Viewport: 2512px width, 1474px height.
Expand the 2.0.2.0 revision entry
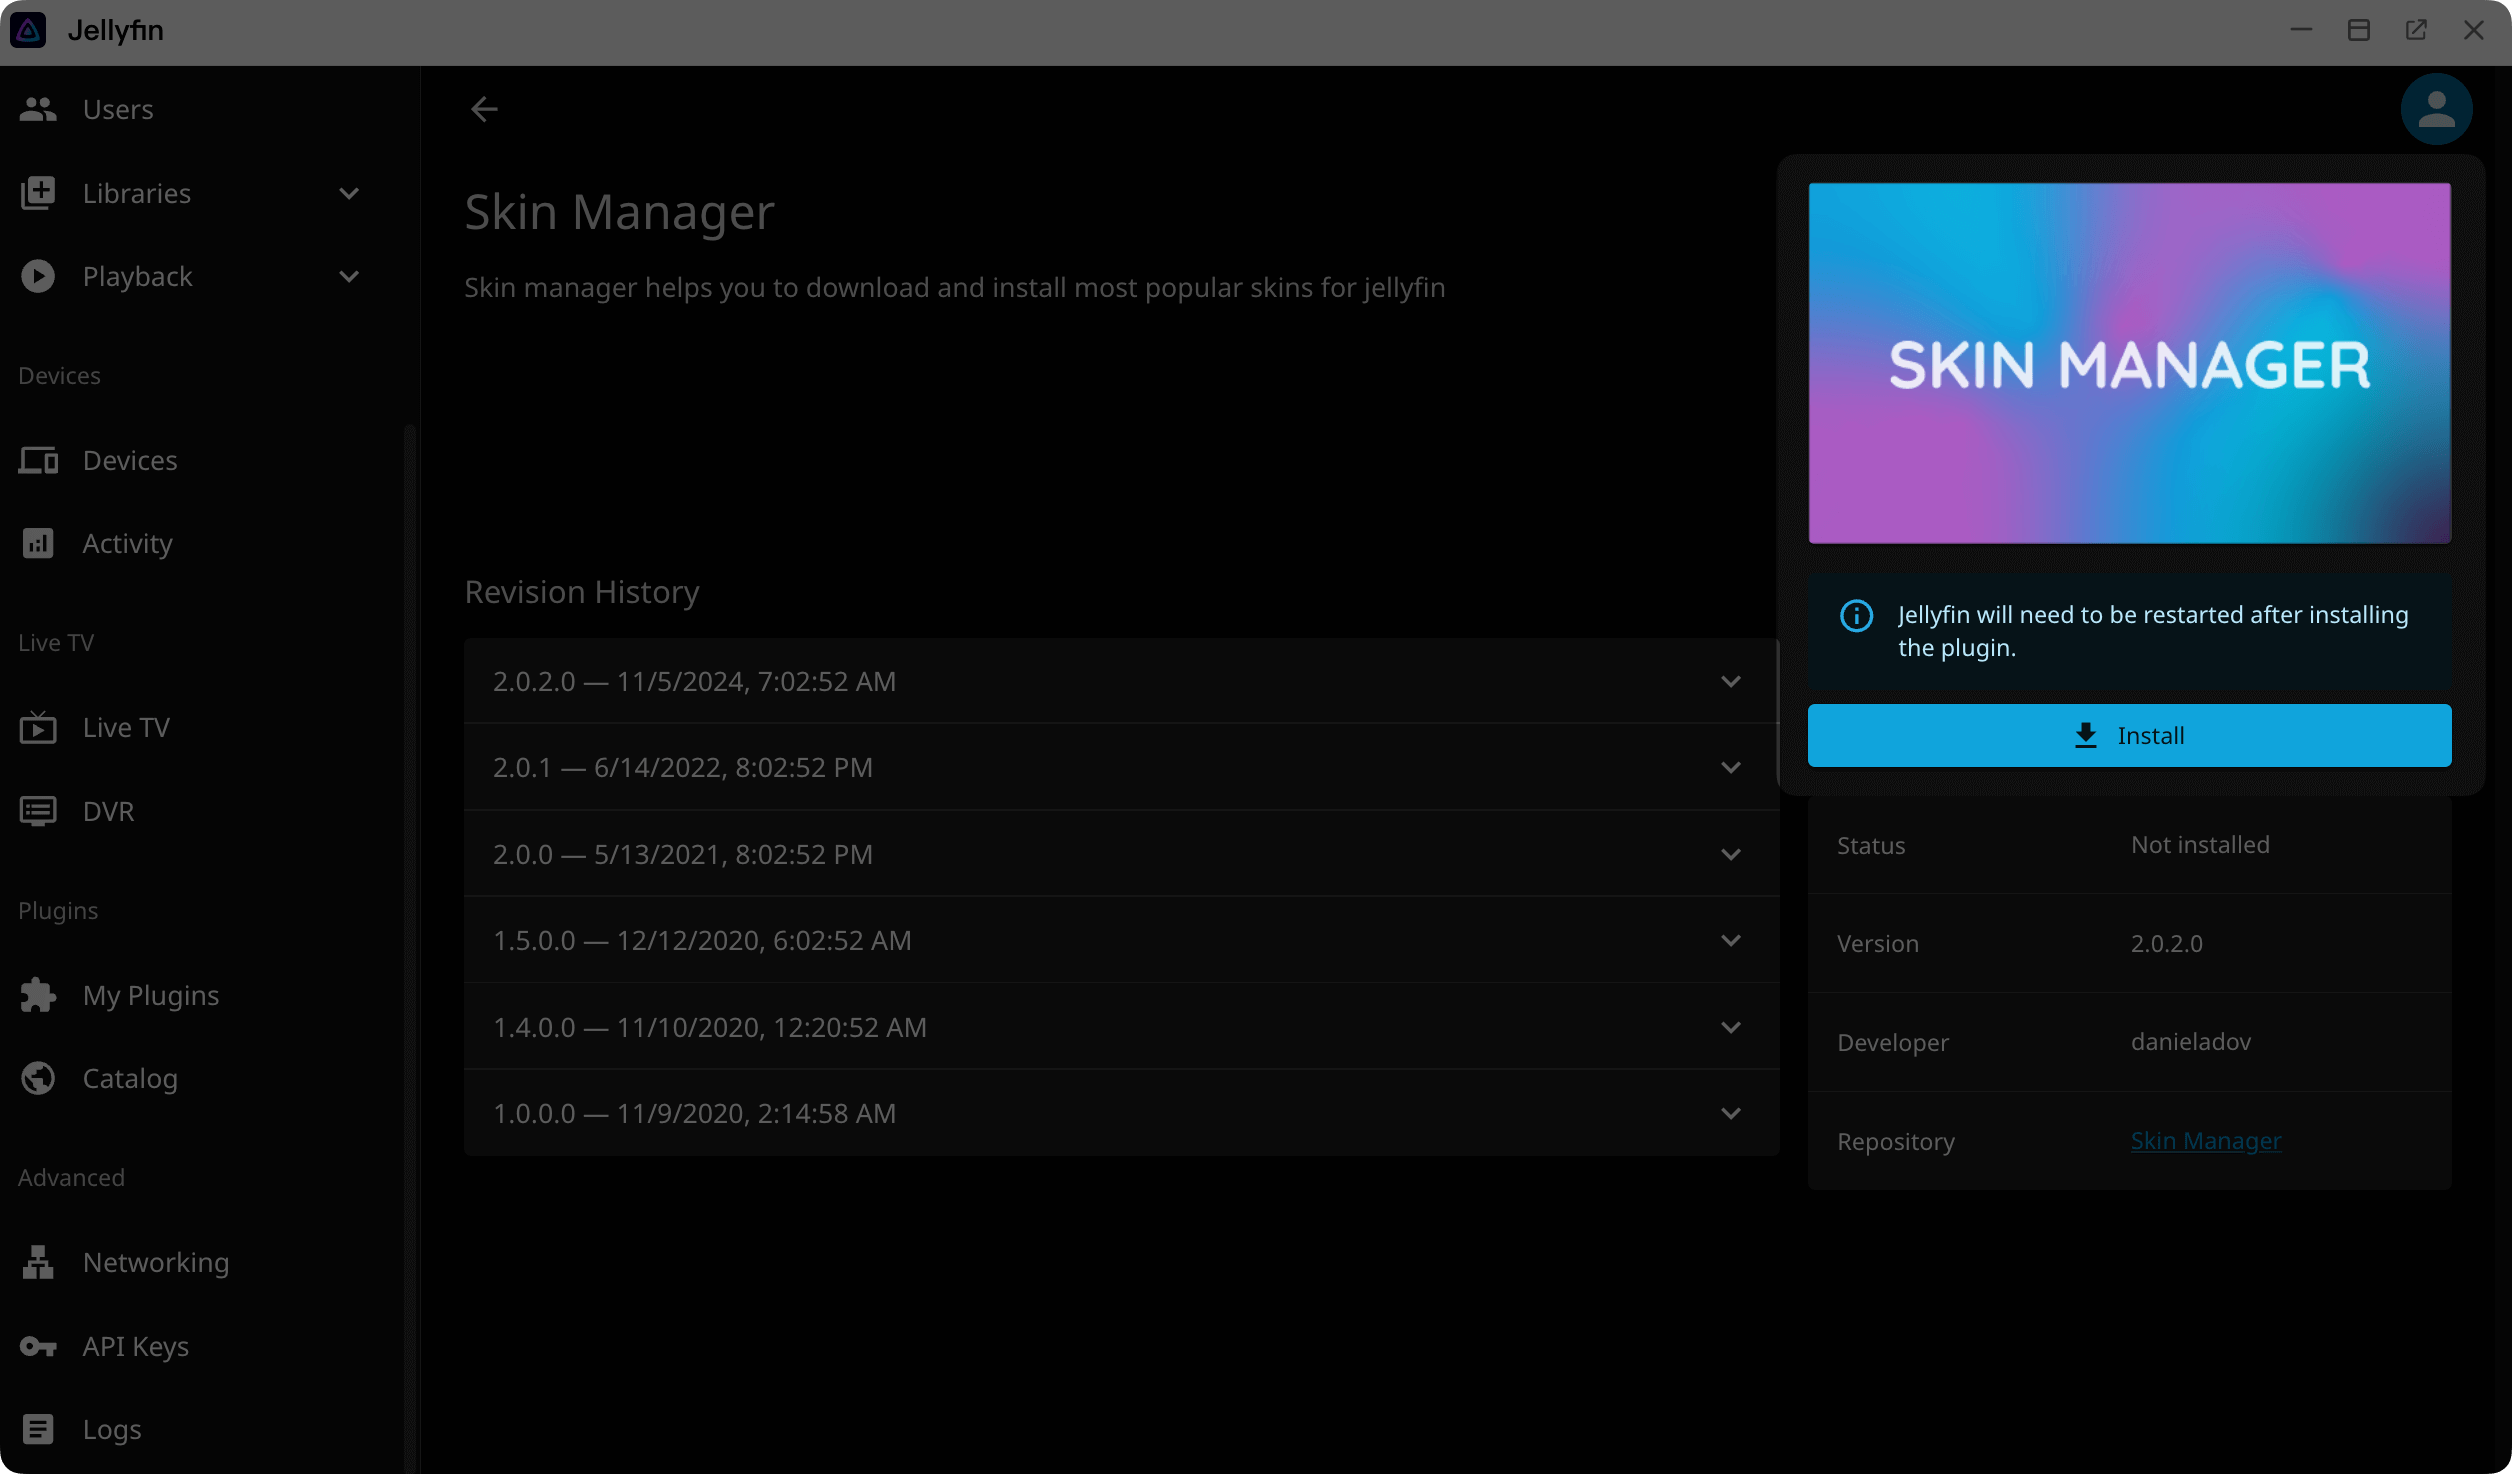[x=1732, y=681]
